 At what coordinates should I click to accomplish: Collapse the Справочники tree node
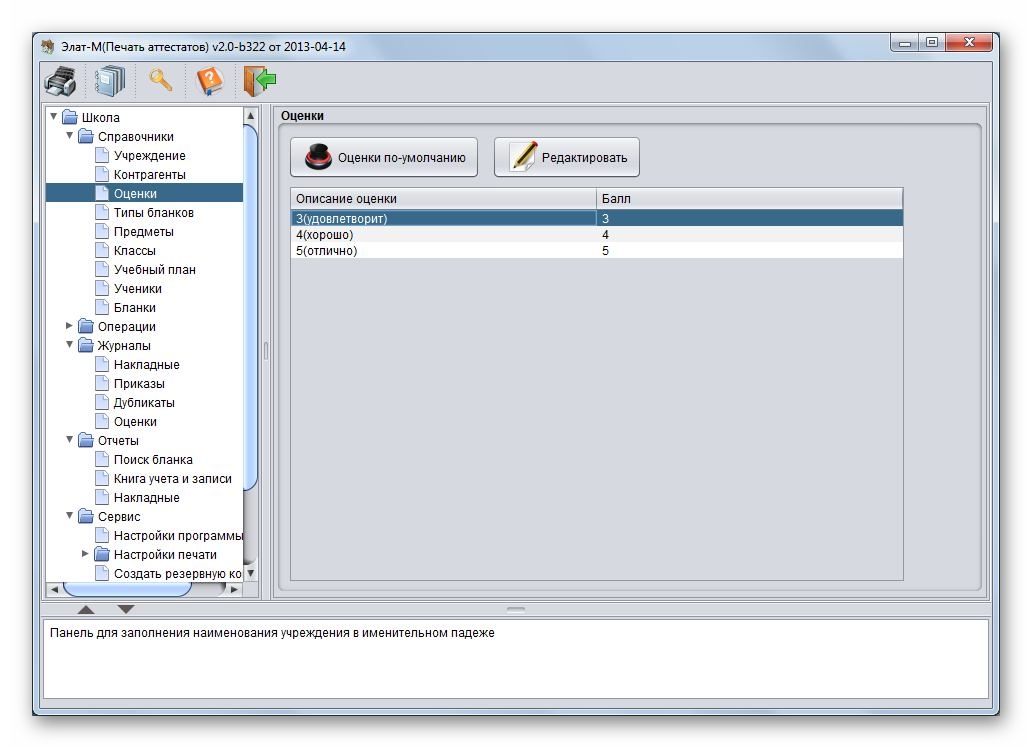(x=70, y=136)
